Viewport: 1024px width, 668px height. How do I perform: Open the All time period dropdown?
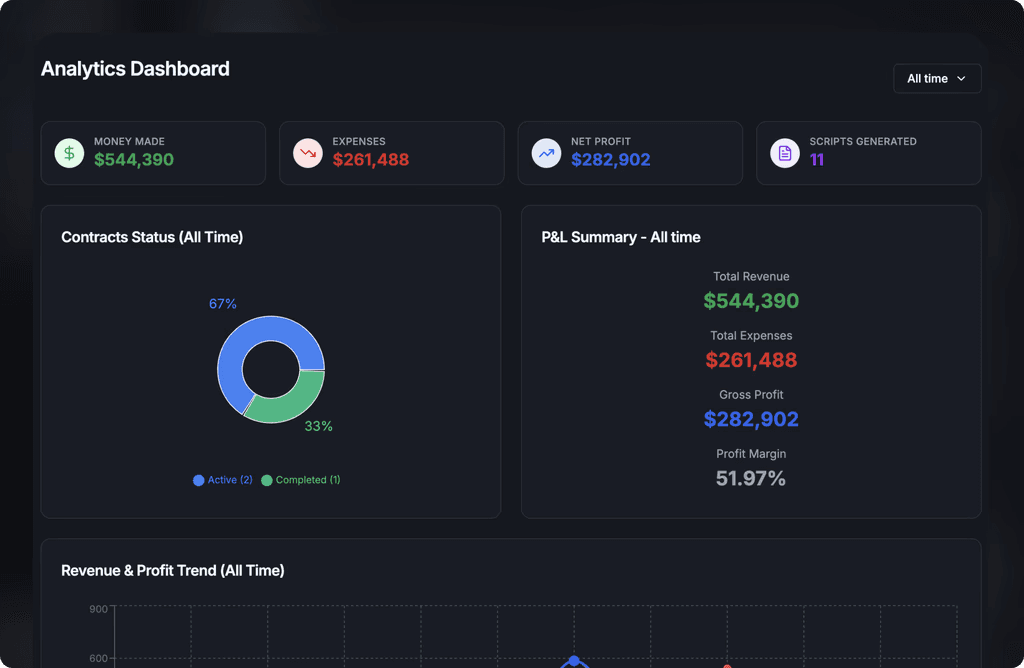point(937,78)
